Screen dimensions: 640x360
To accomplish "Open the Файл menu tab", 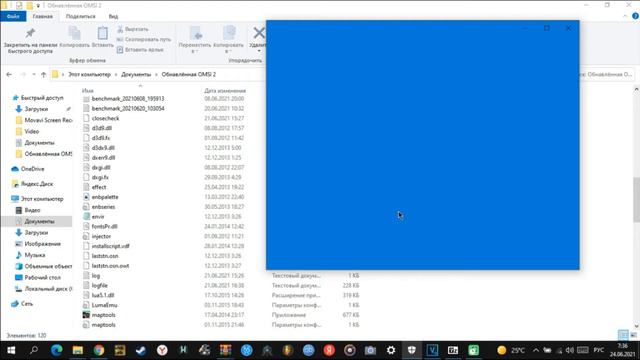I will 13,16.
